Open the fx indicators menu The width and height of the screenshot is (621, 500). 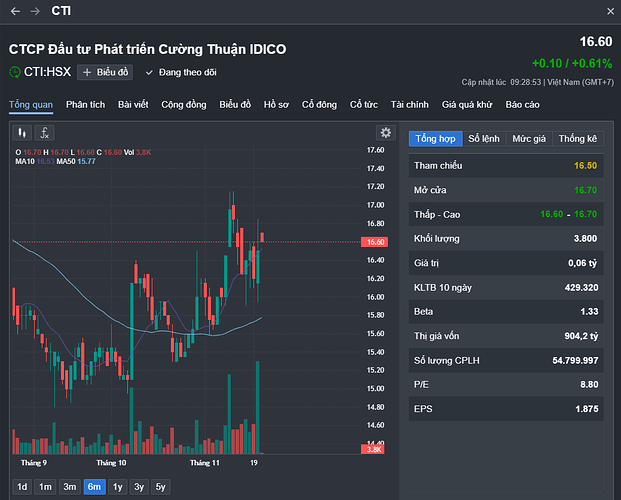point(44,133)
